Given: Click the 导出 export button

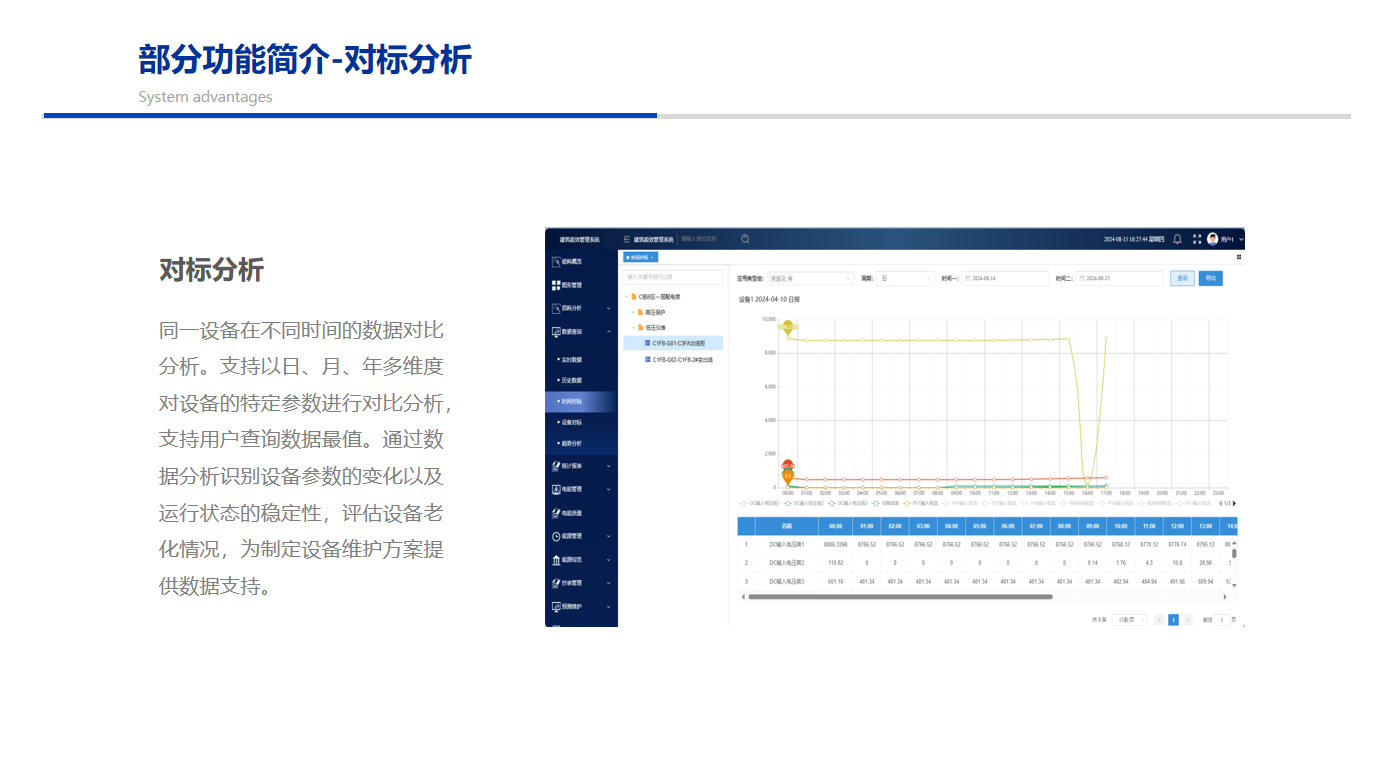Looking at the screenshot, I should pyautogui.click(x=1210, y=278).
